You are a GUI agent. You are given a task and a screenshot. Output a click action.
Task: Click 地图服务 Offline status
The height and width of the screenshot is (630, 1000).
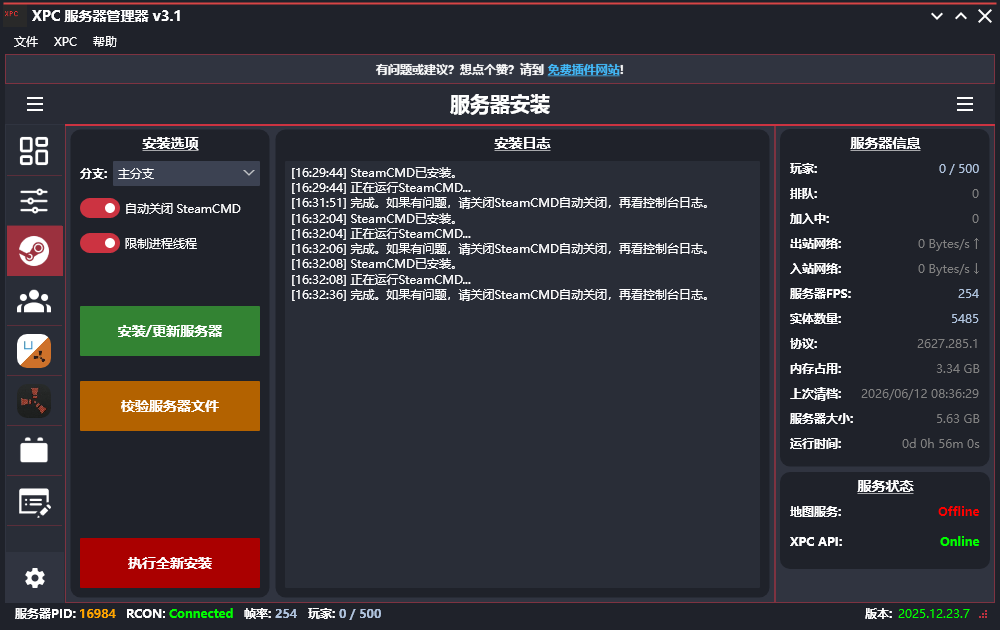tap(959, 511)
